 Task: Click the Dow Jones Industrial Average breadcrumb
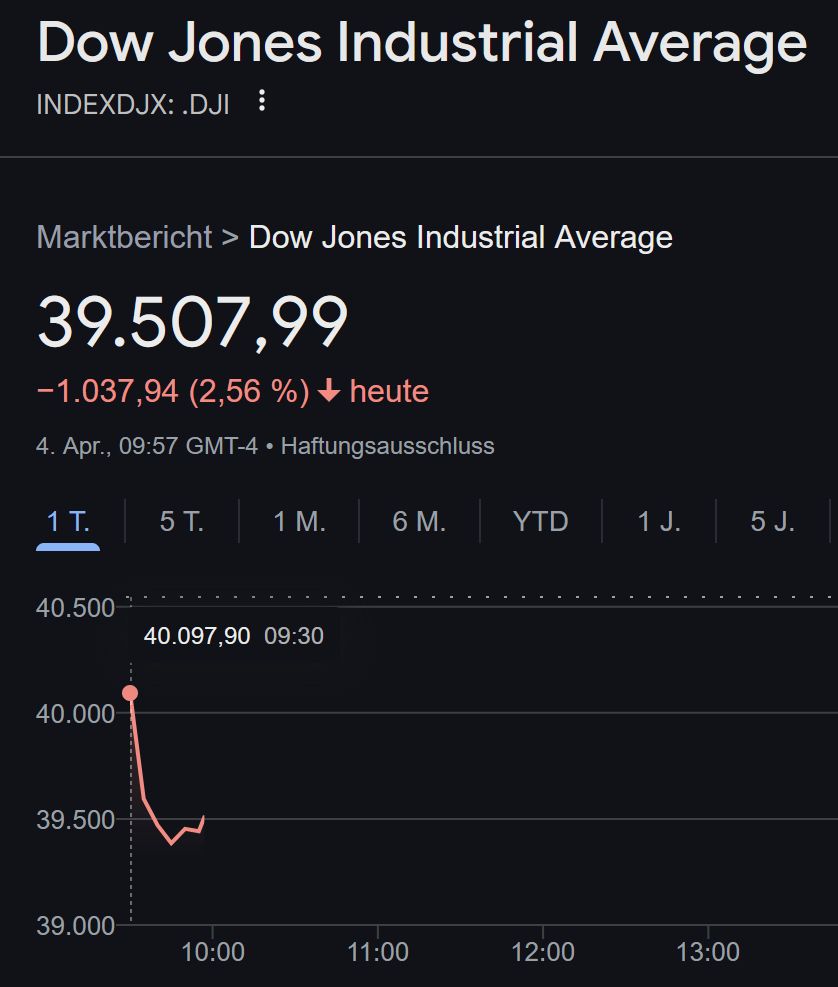point(461,237)
